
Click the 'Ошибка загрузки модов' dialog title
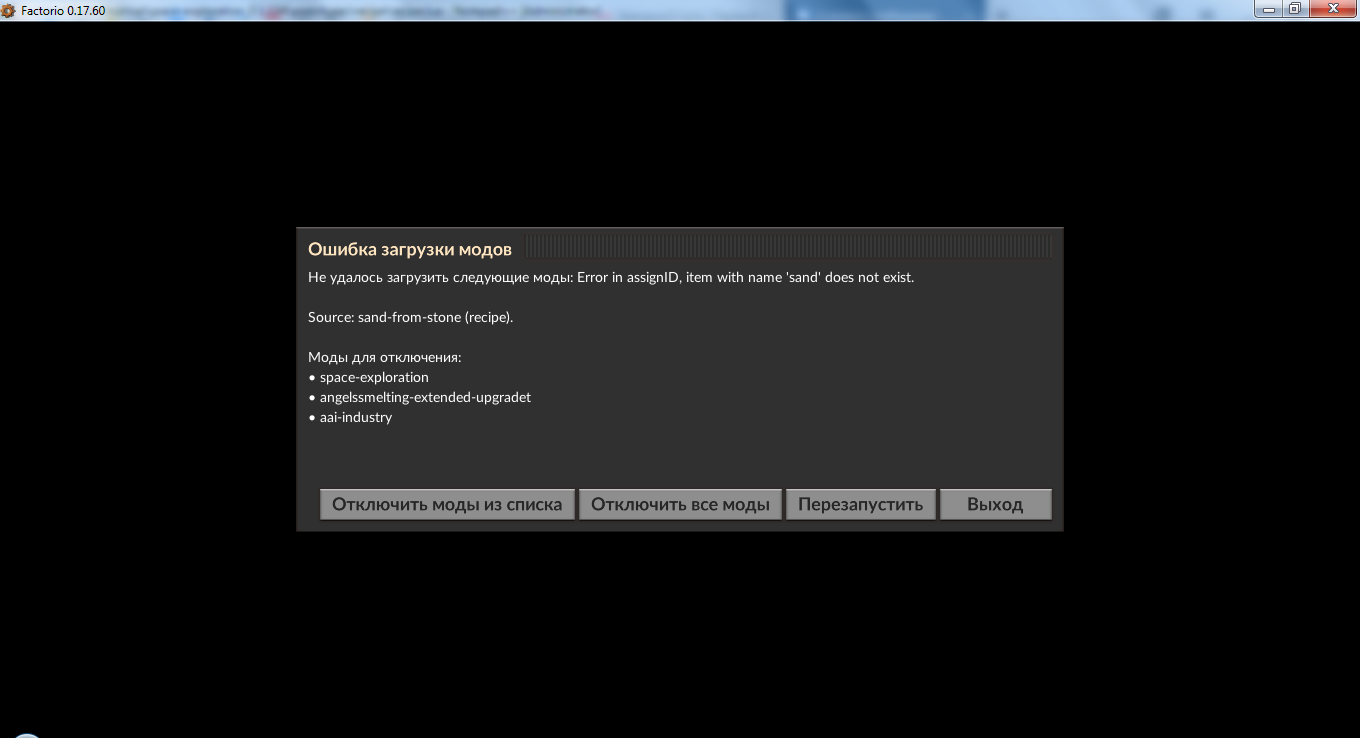point(410,249)
